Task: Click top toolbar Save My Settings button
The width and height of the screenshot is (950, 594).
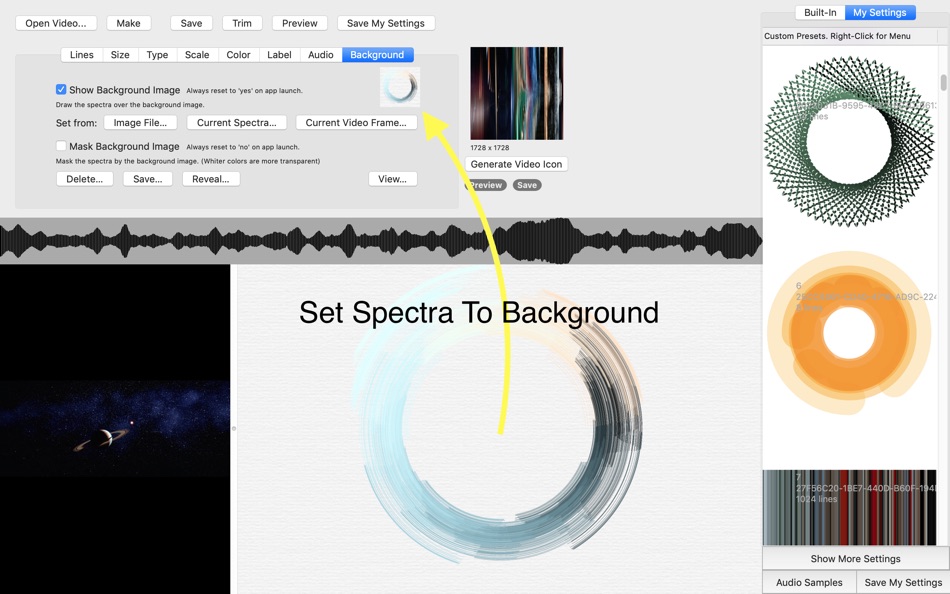Action: [386, 23]
